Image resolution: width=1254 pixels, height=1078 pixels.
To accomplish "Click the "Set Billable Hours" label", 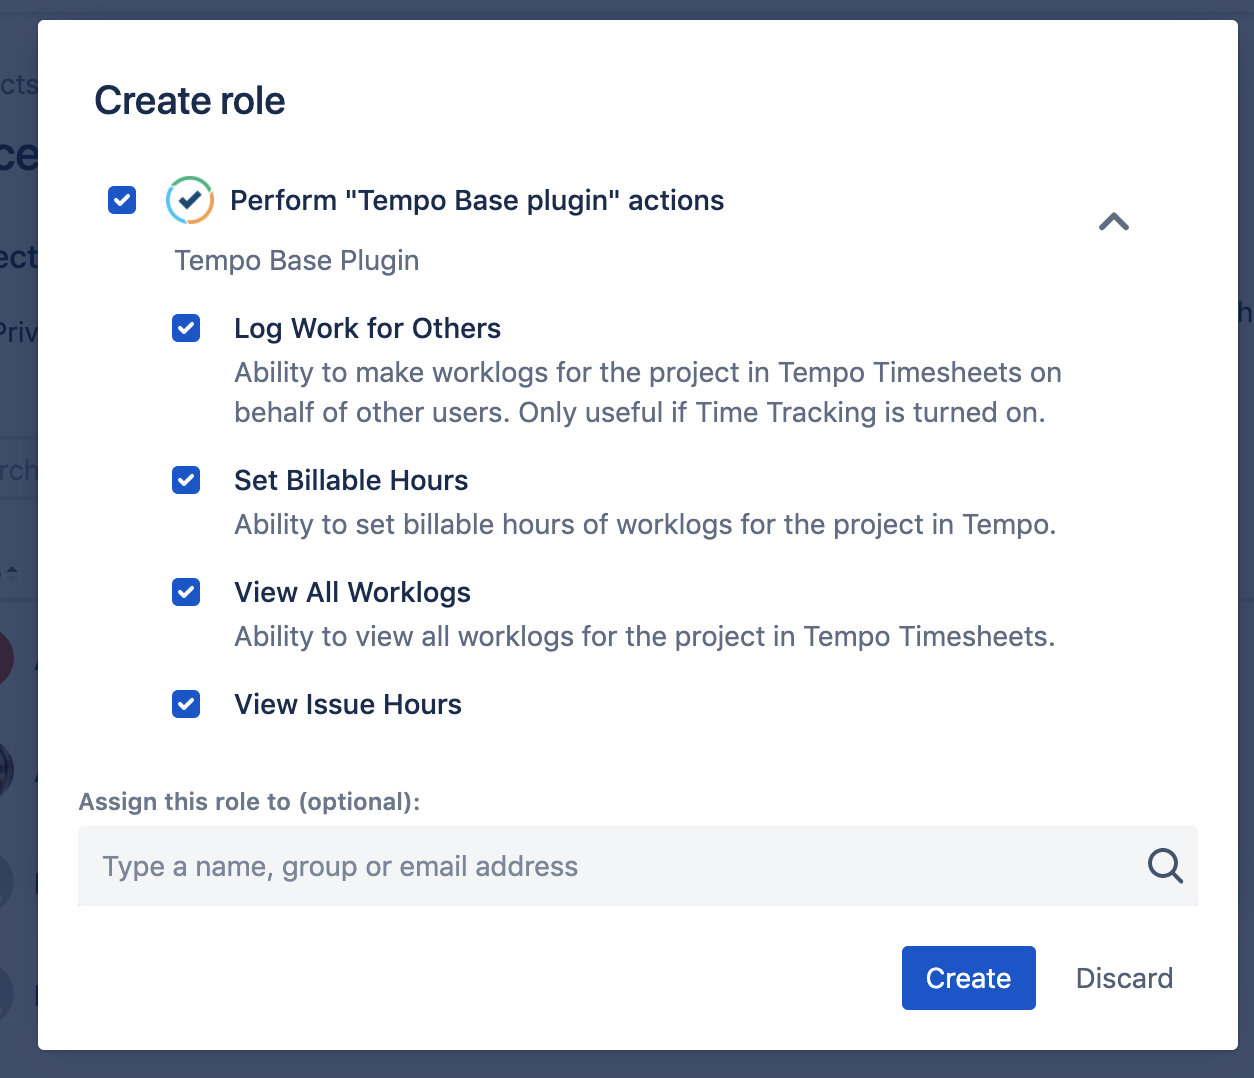I will pyautogui.click(x=351, y=480).
